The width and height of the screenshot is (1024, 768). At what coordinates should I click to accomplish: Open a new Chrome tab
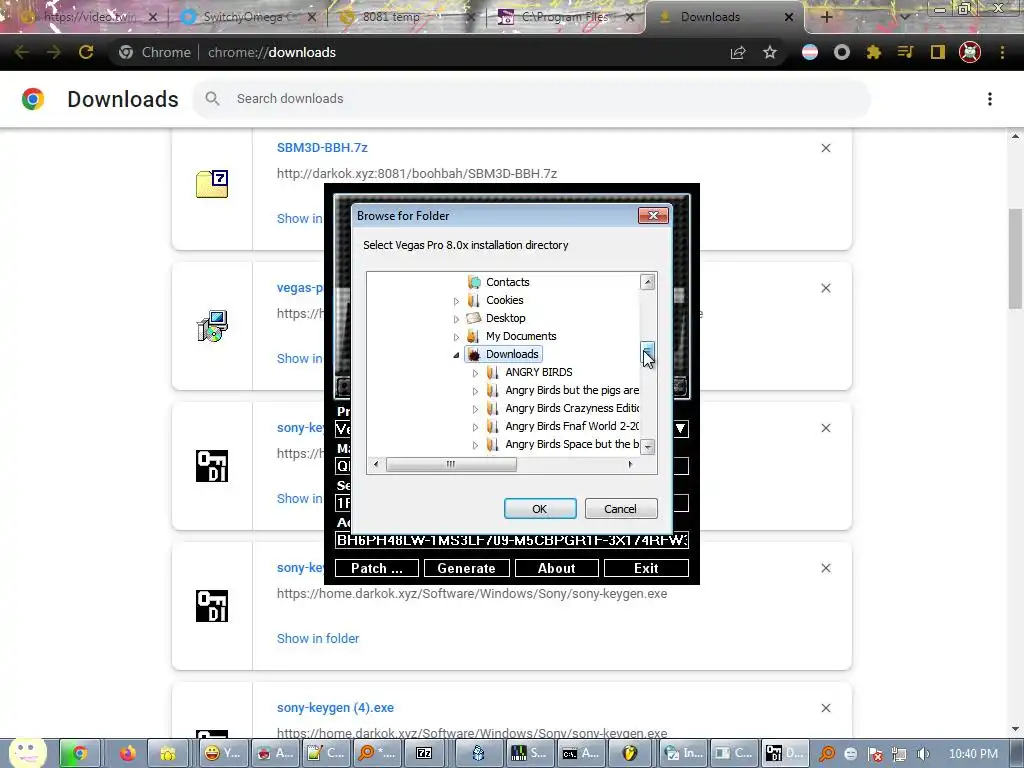click(826, 17)
